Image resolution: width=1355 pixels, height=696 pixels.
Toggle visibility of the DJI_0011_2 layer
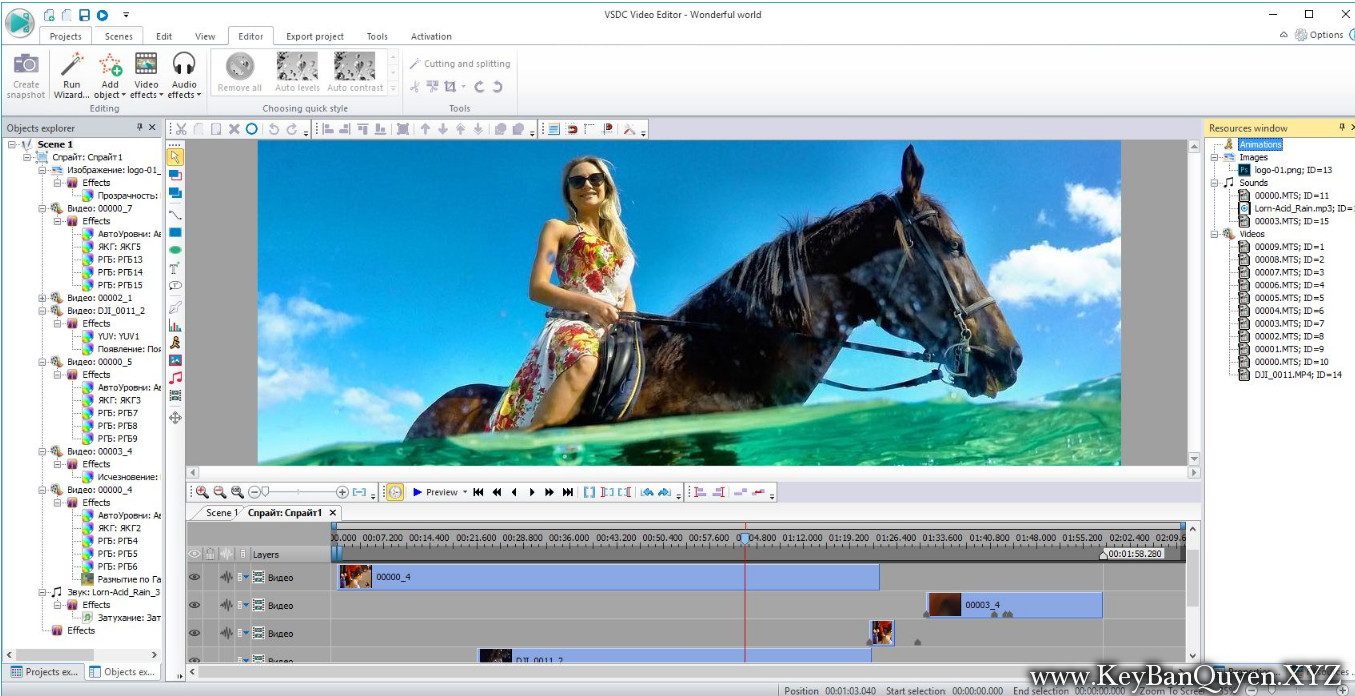point(194,659)
